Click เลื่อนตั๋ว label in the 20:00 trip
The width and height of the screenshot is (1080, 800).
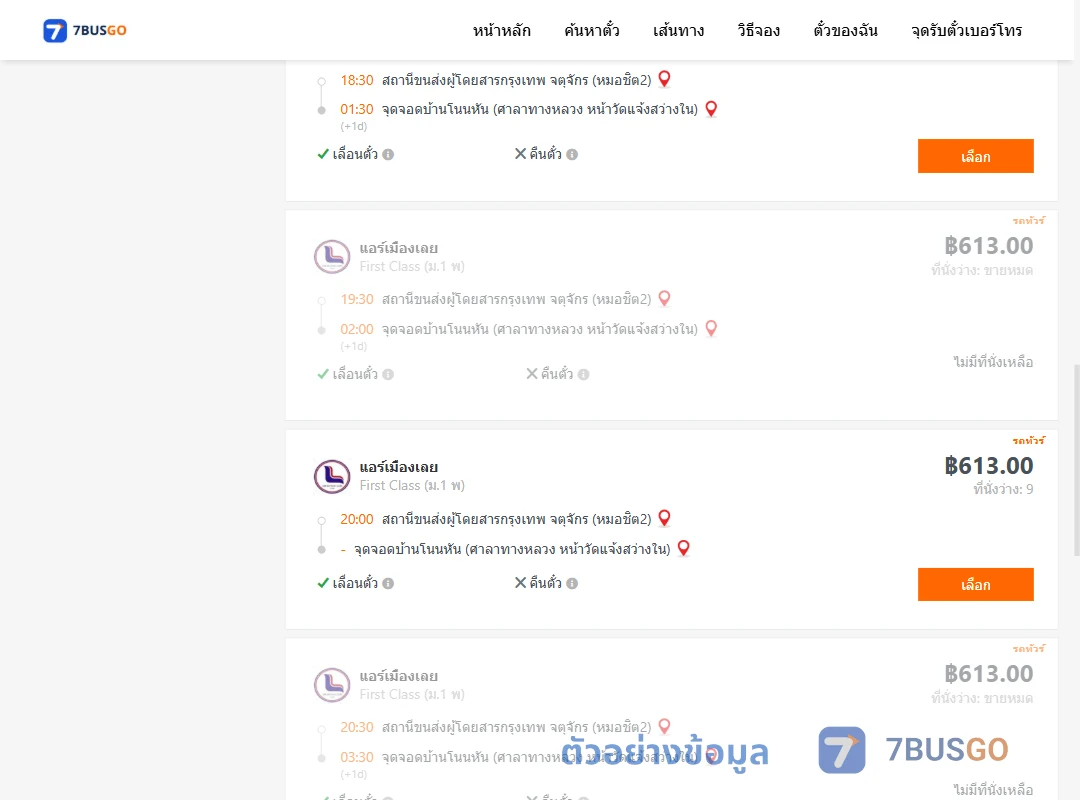click(355, 583)
